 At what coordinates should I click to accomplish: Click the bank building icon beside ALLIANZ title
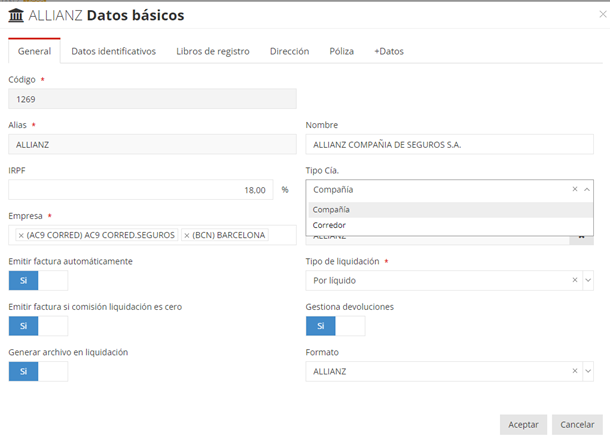(16, 16)
